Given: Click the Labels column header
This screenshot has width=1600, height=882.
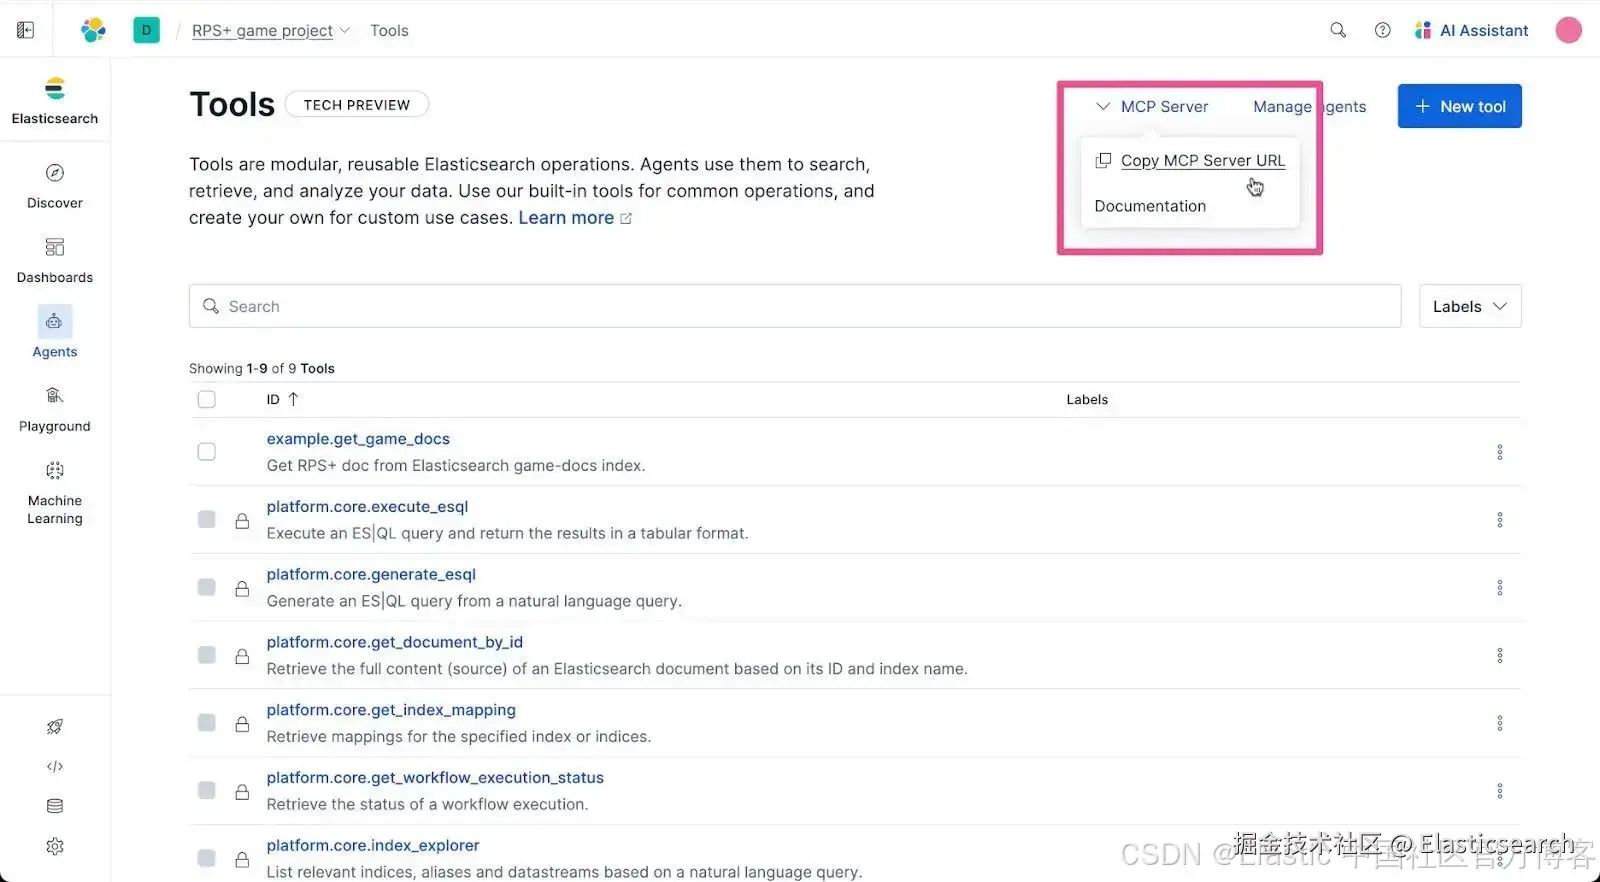Looking at the screenshot, I should 1087,399.
